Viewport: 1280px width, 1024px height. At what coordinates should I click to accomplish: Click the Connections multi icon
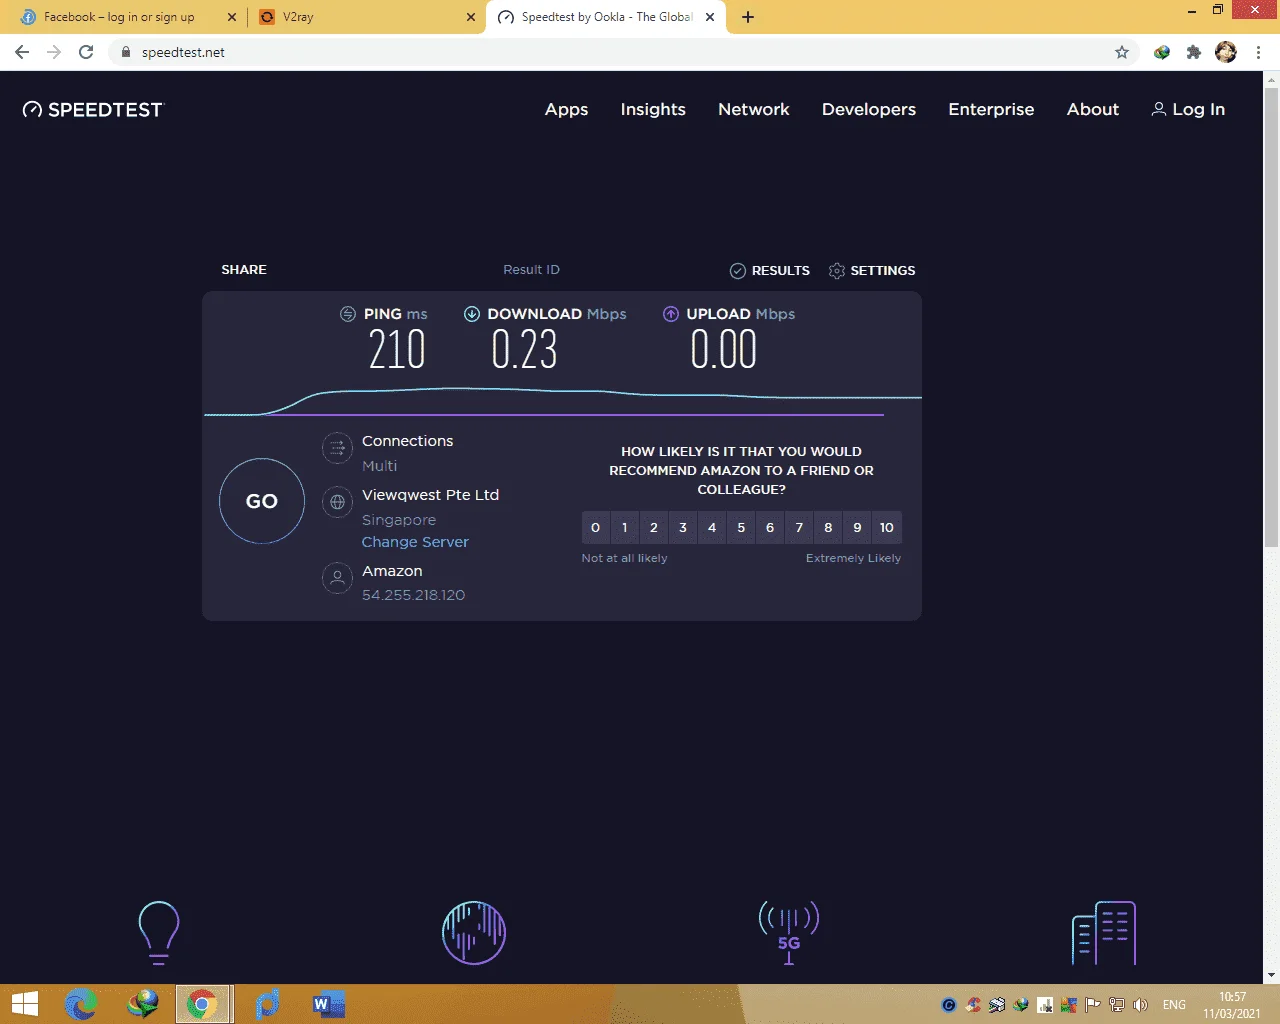coord(338,448)
